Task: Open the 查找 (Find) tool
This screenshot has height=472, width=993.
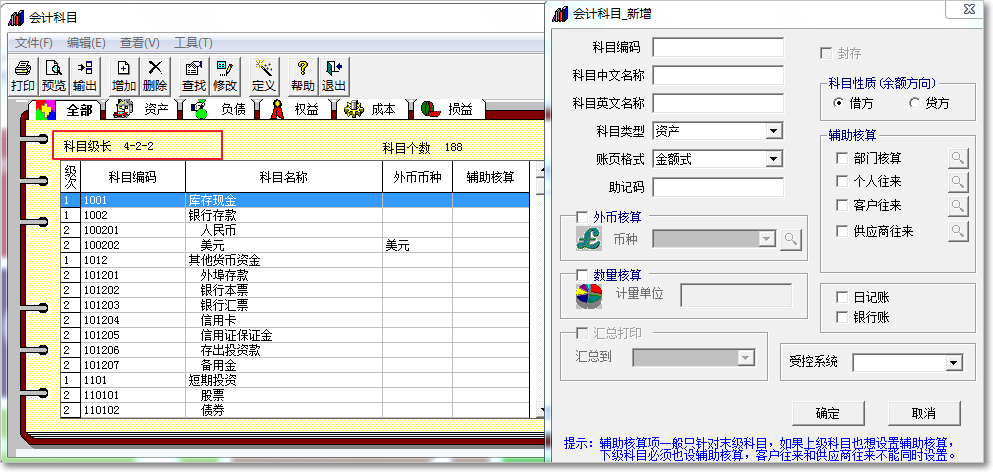Action: pyautogui.click(x=194, y=76)
